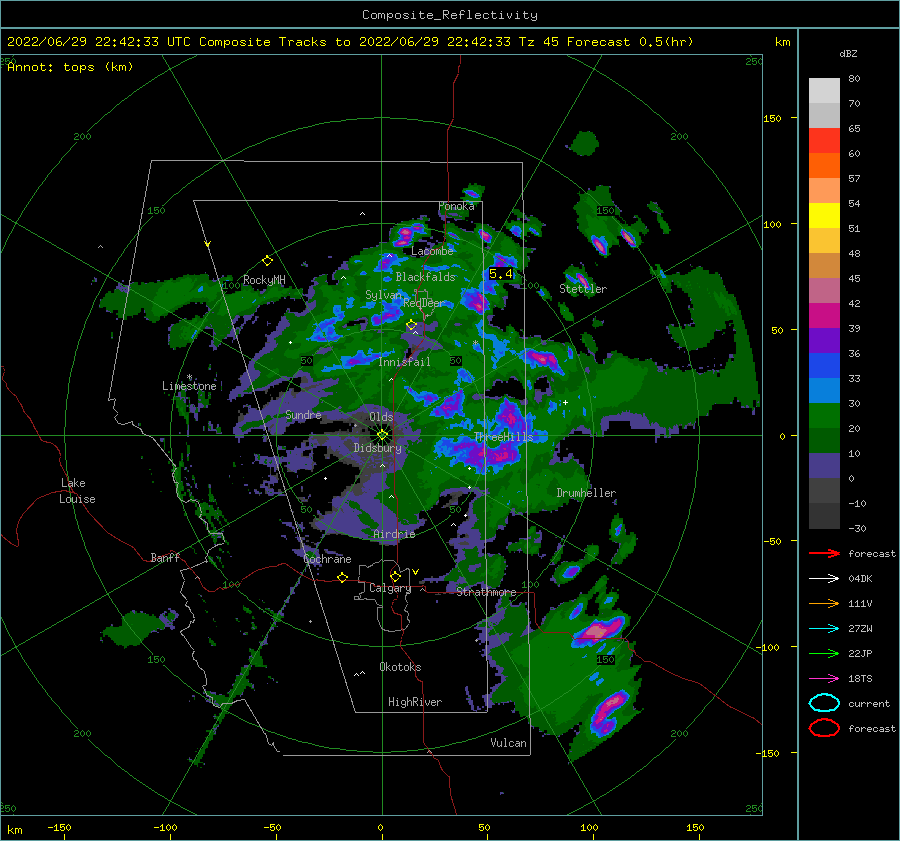Click the cyan current ellipse in legend
Image resolution: width=900 pixels, height=841 pixels.
[824, 703]
